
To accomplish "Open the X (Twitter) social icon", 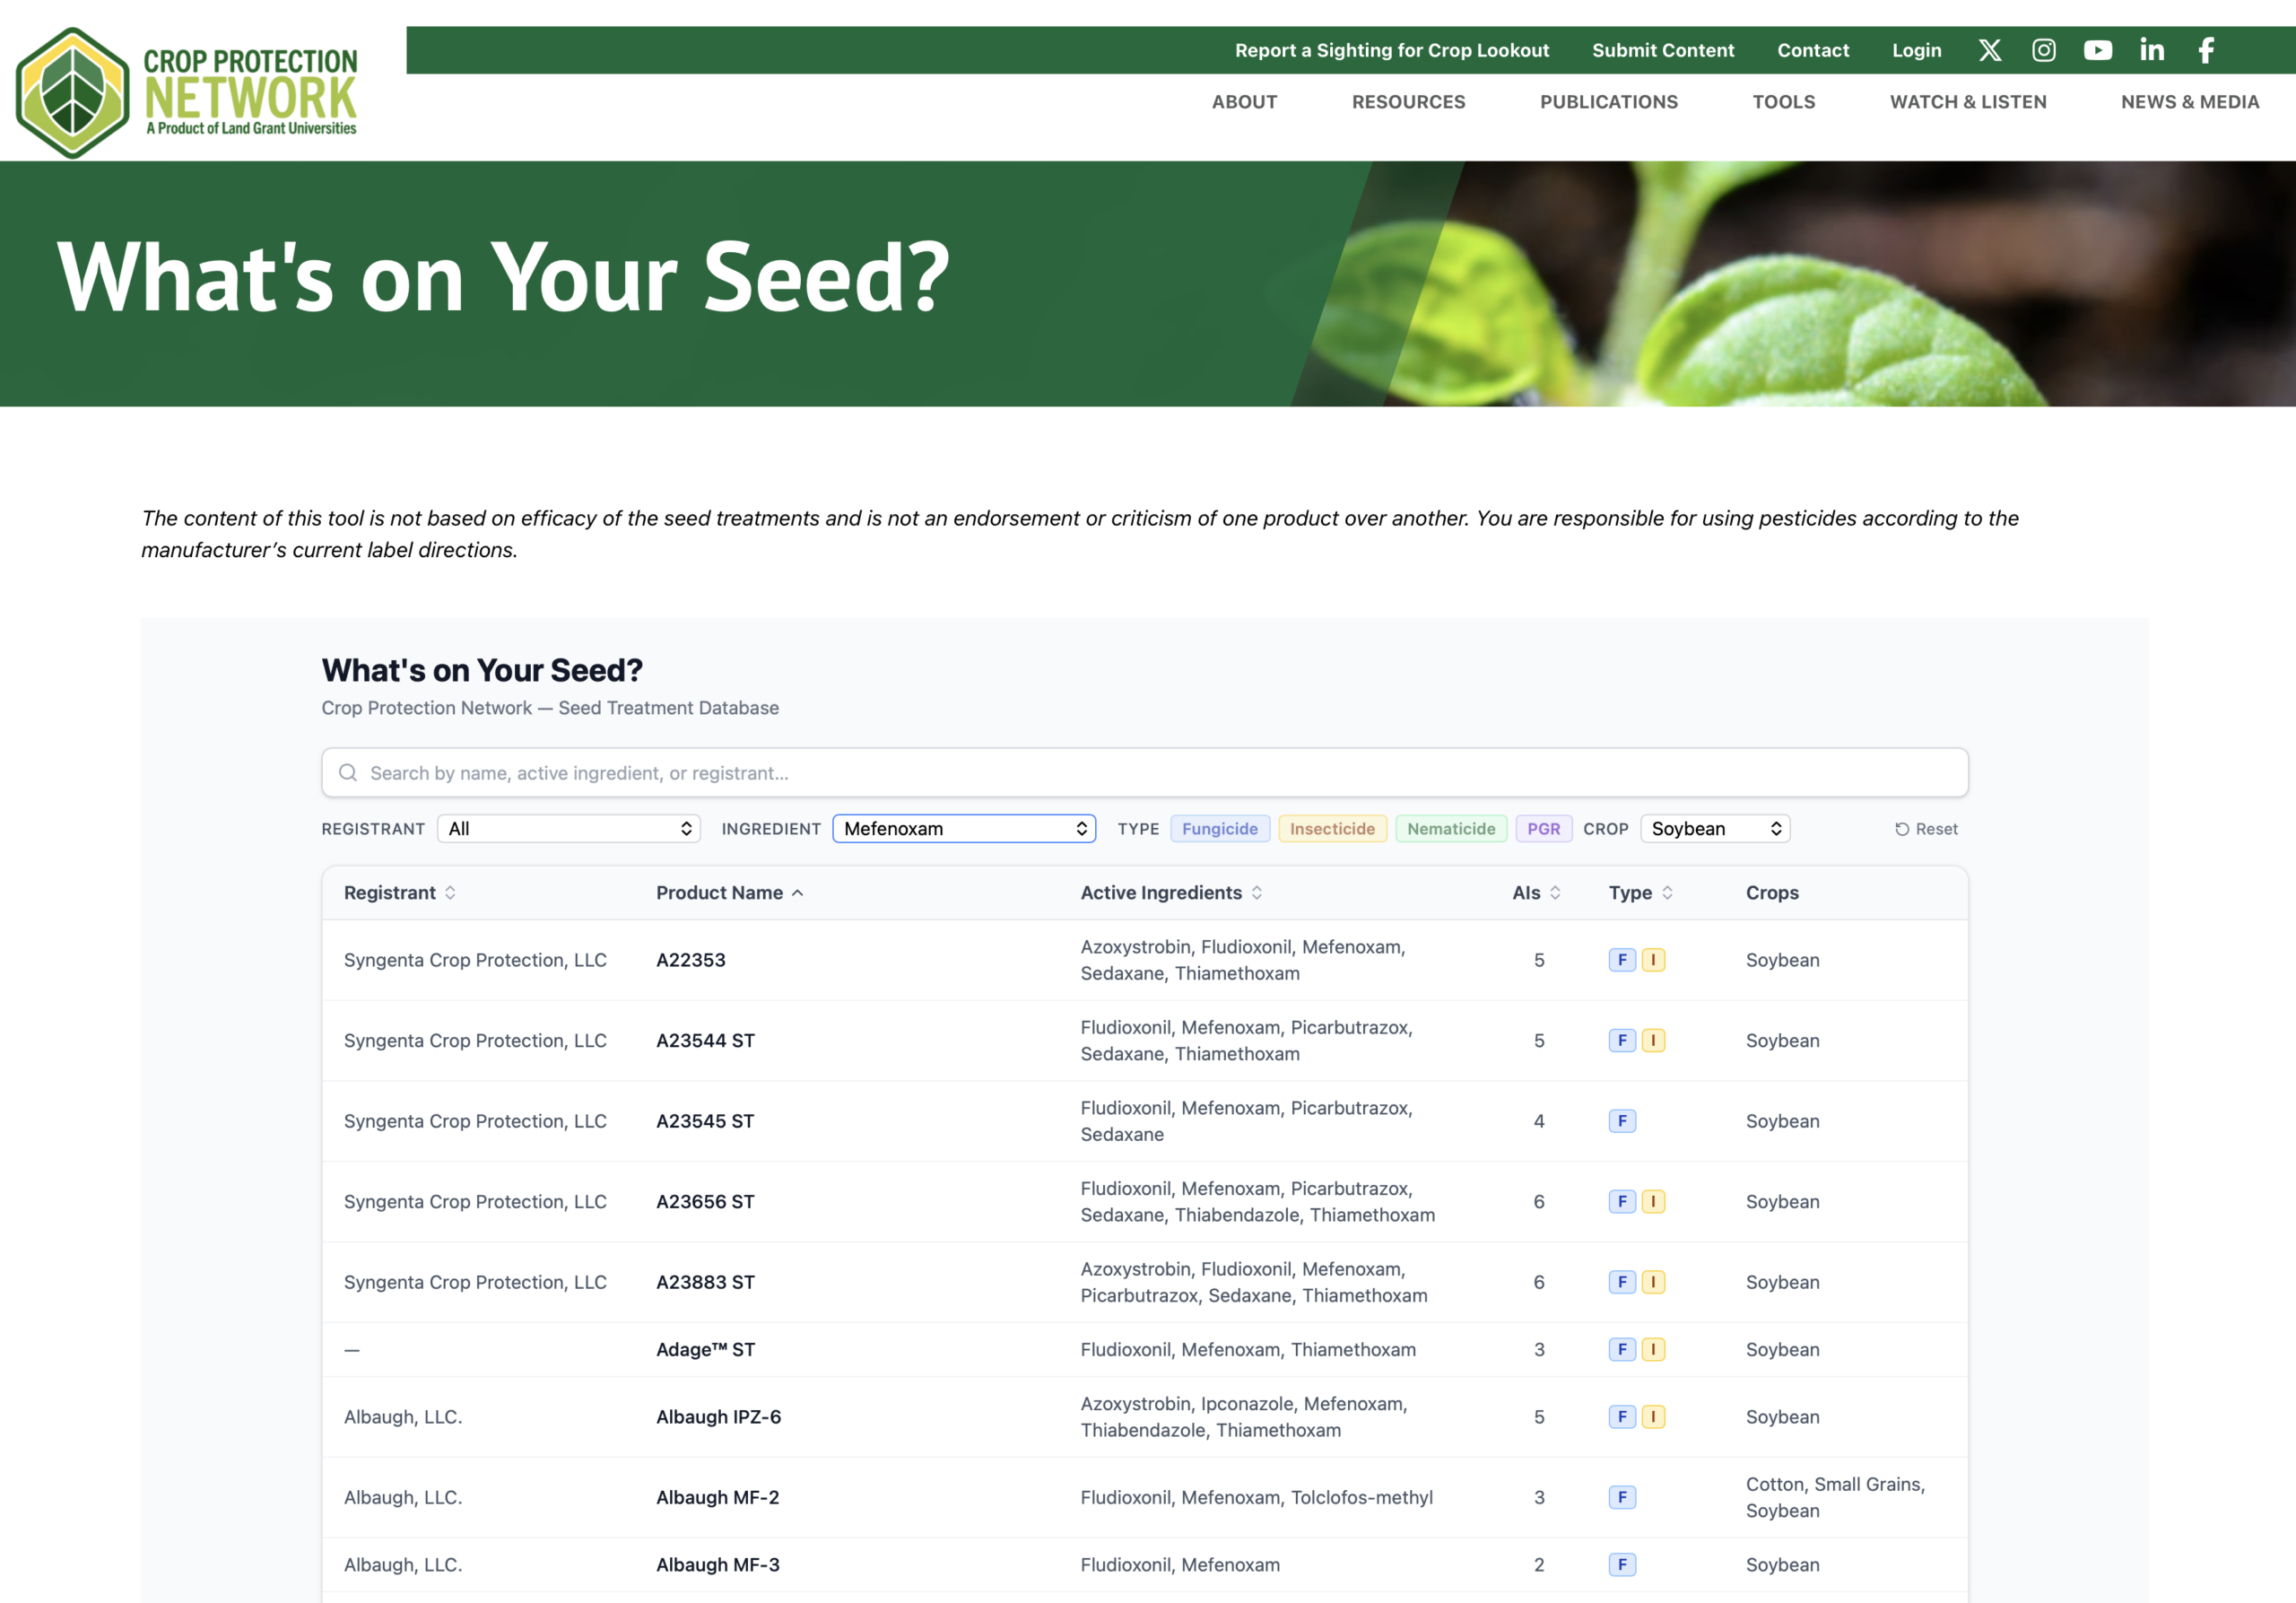I will (x=1989, y=50).
